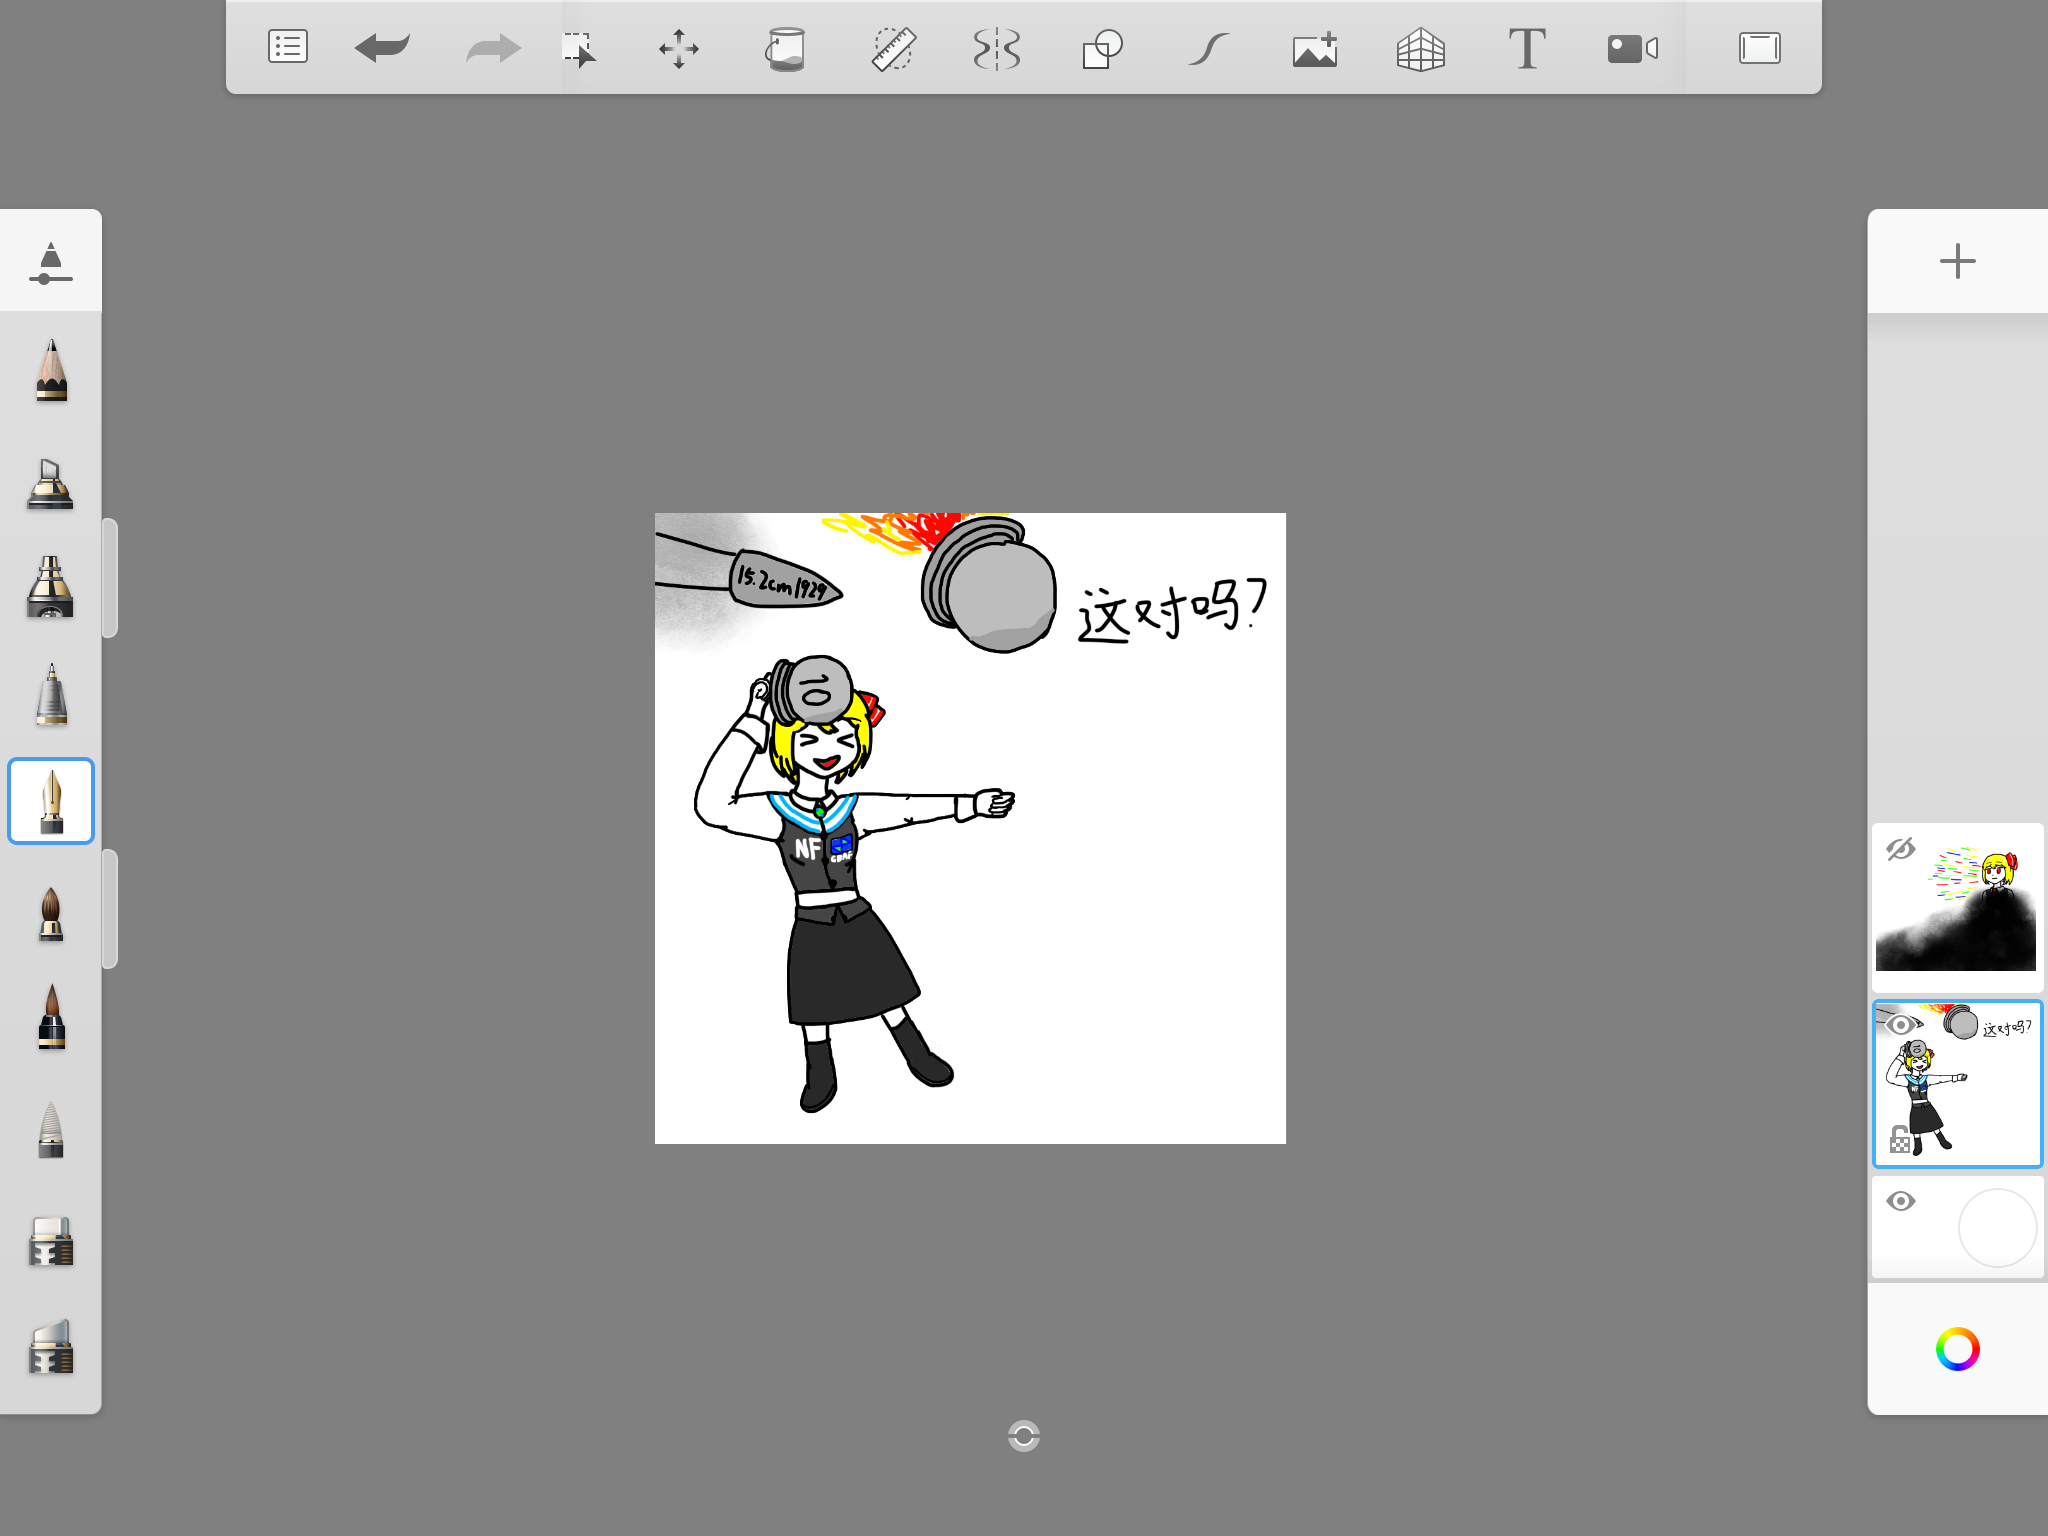Viewport: 2048px width, 1536px height.
Task: Select the dark smoke layer thumbnail
Action: (1956, 906)
